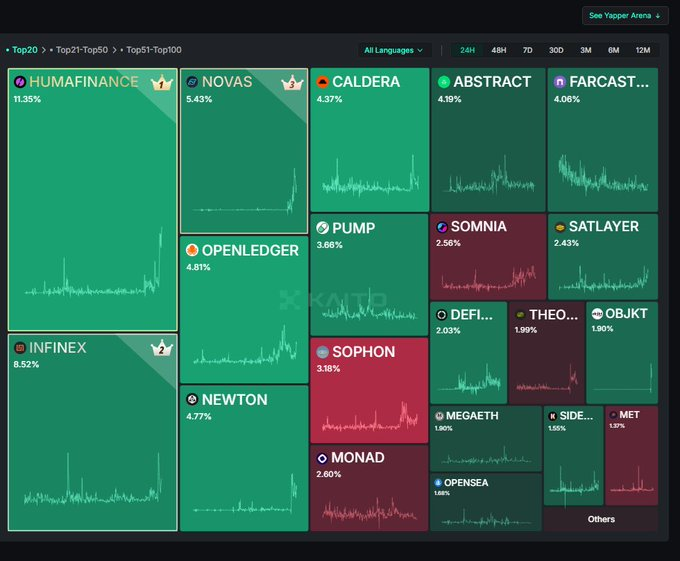Switch to the 12M timeframe
Screen dimensions: 680x561
tap(643, 50)
